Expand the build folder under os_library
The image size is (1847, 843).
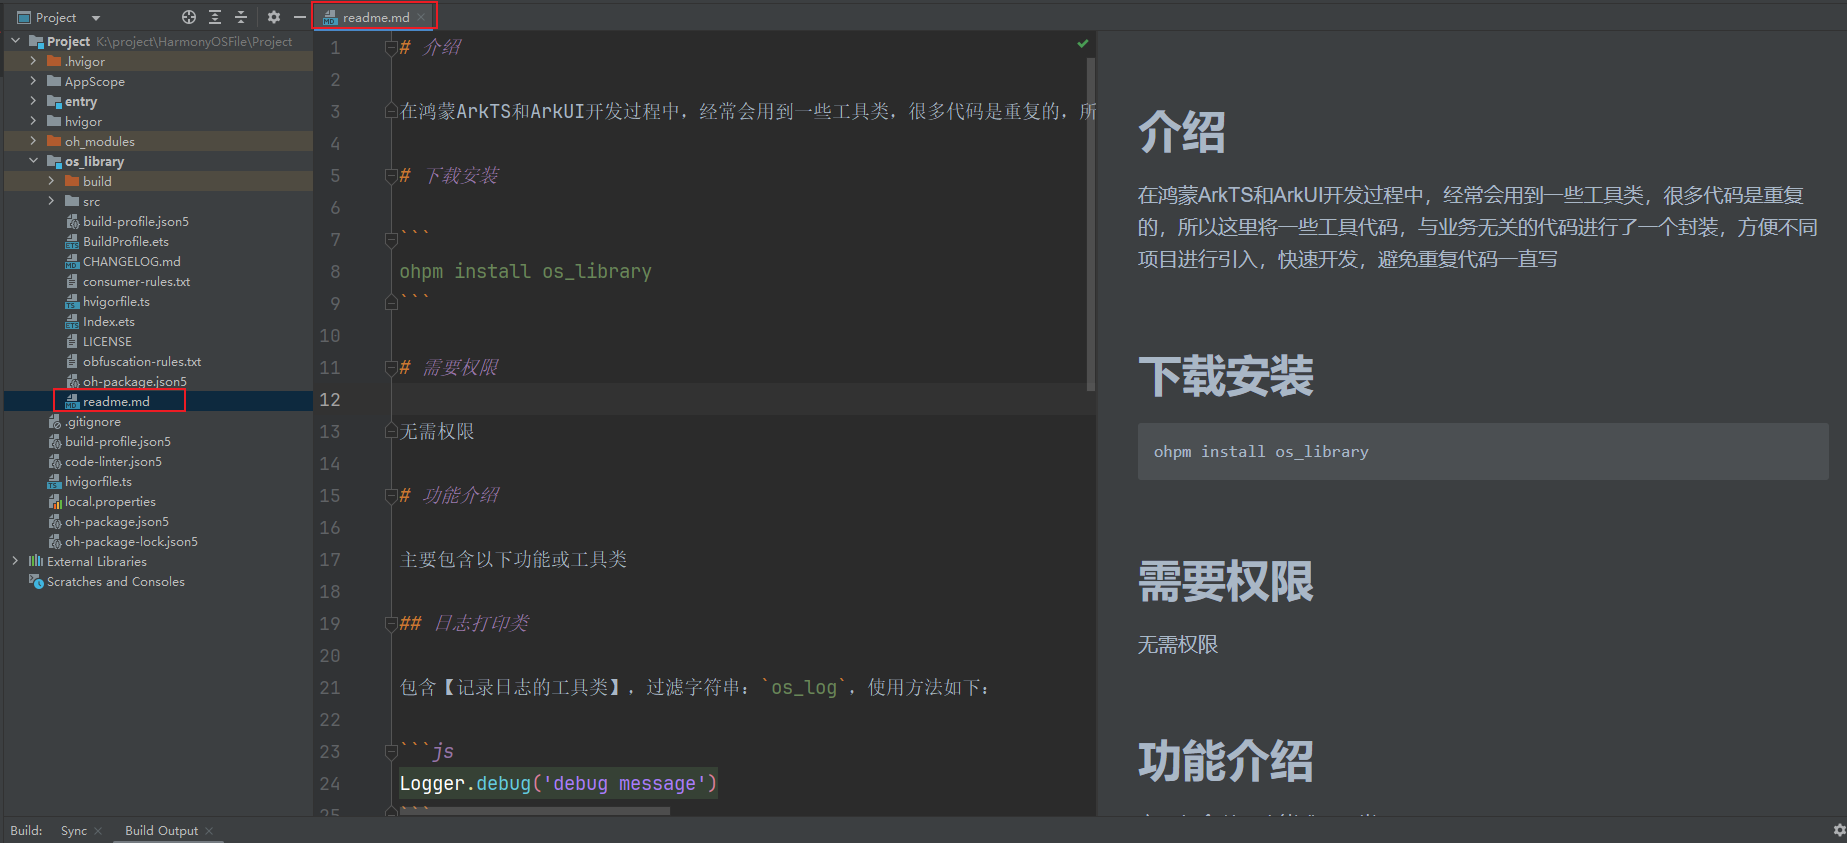[51, 181]
